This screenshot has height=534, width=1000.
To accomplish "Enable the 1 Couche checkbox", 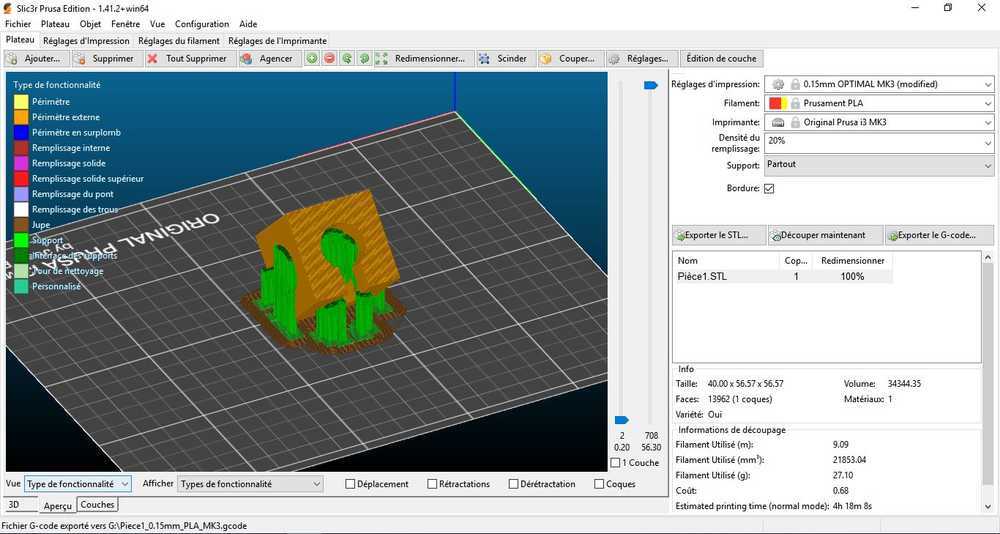I will coord(615,463).
